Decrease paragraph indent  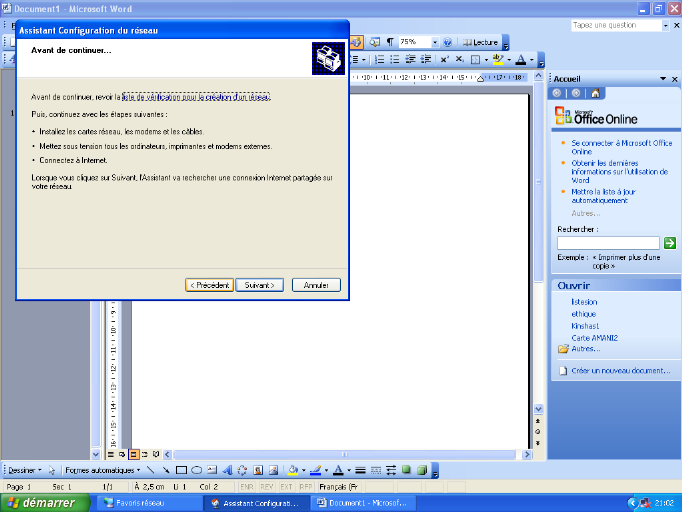click(410, 60)
